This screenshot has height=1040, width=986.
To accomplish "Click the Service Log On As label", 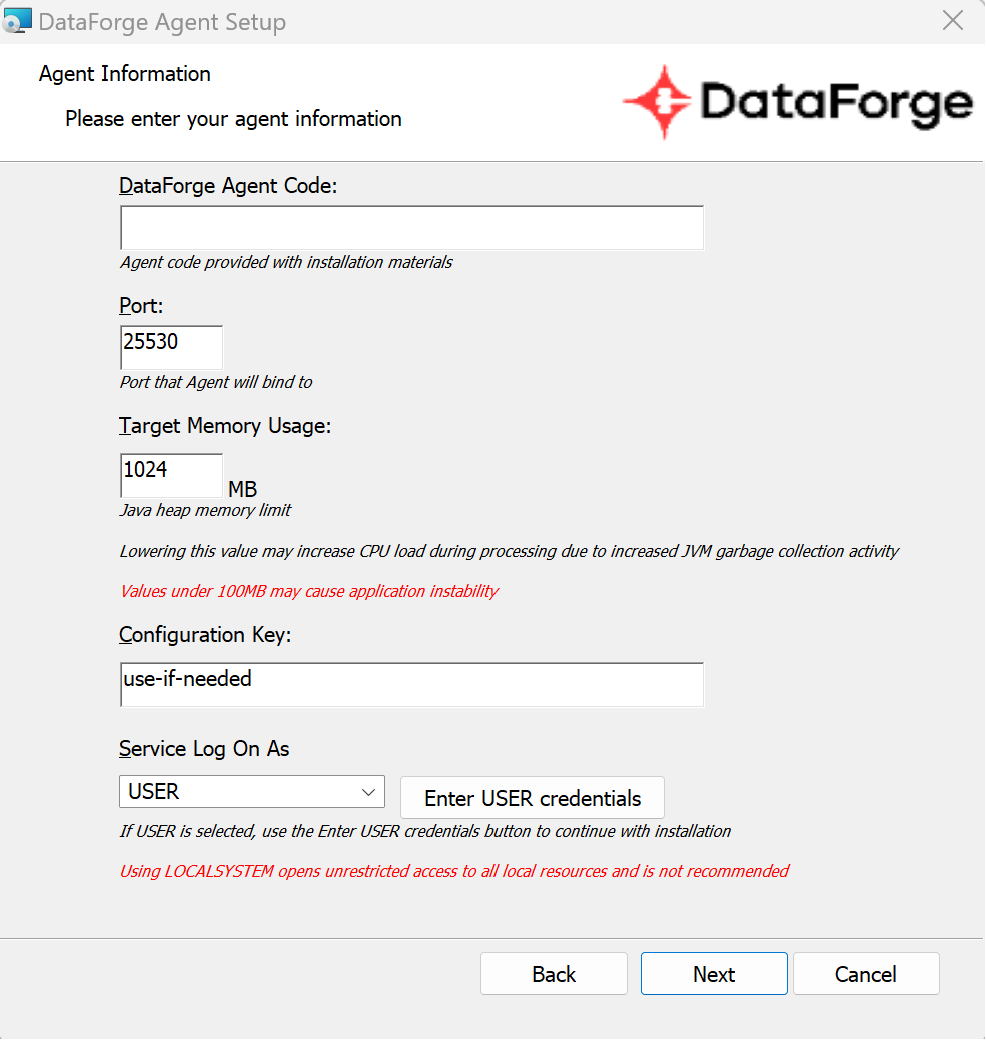I will [x=204, y=749].
